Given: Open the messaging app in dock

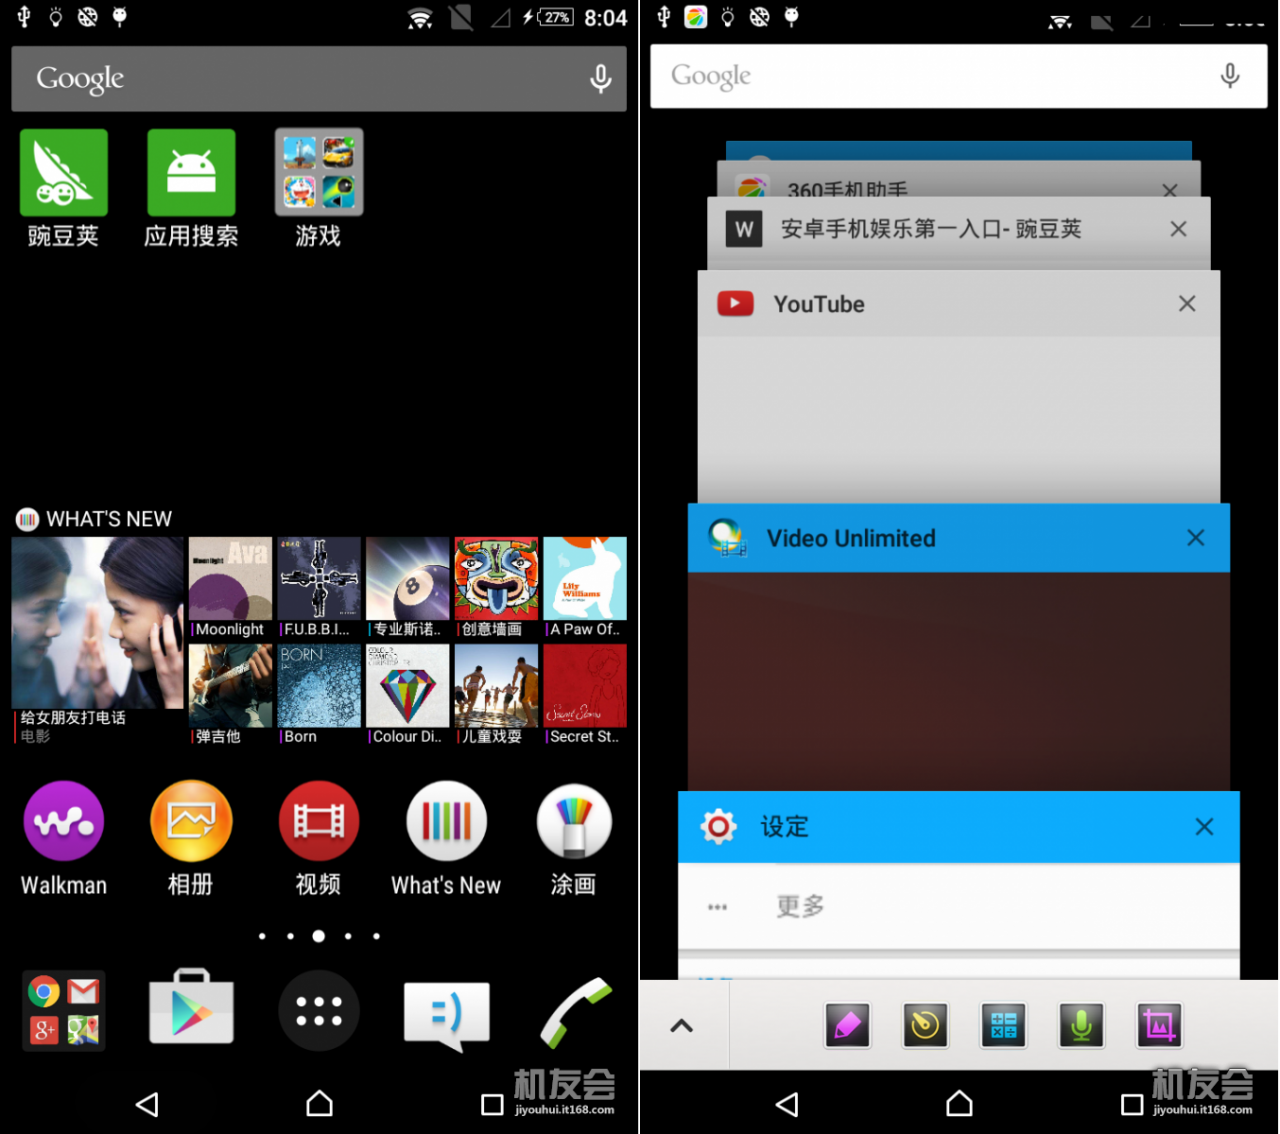Looking at the screenshot, I should pyautogui.click(x=446, y=1014).
